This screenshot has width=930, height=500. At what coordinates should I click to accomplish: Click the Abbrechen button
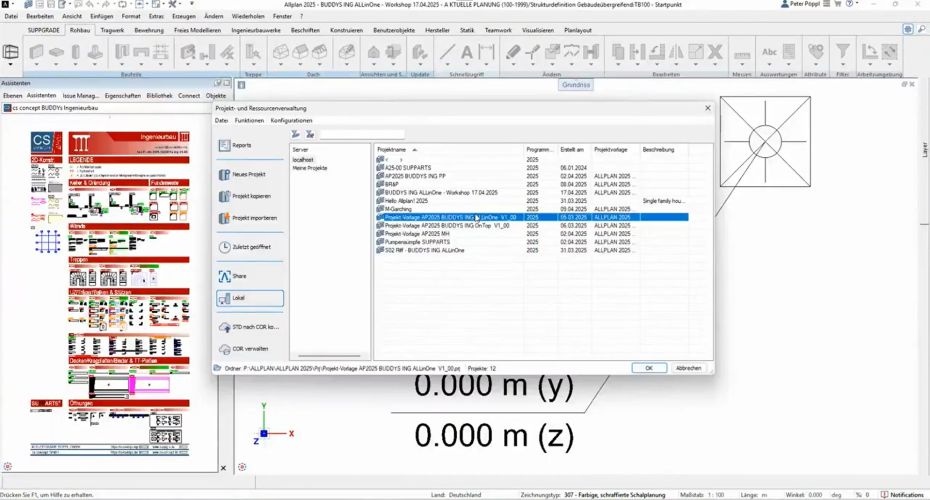click(x=687, y=368)
